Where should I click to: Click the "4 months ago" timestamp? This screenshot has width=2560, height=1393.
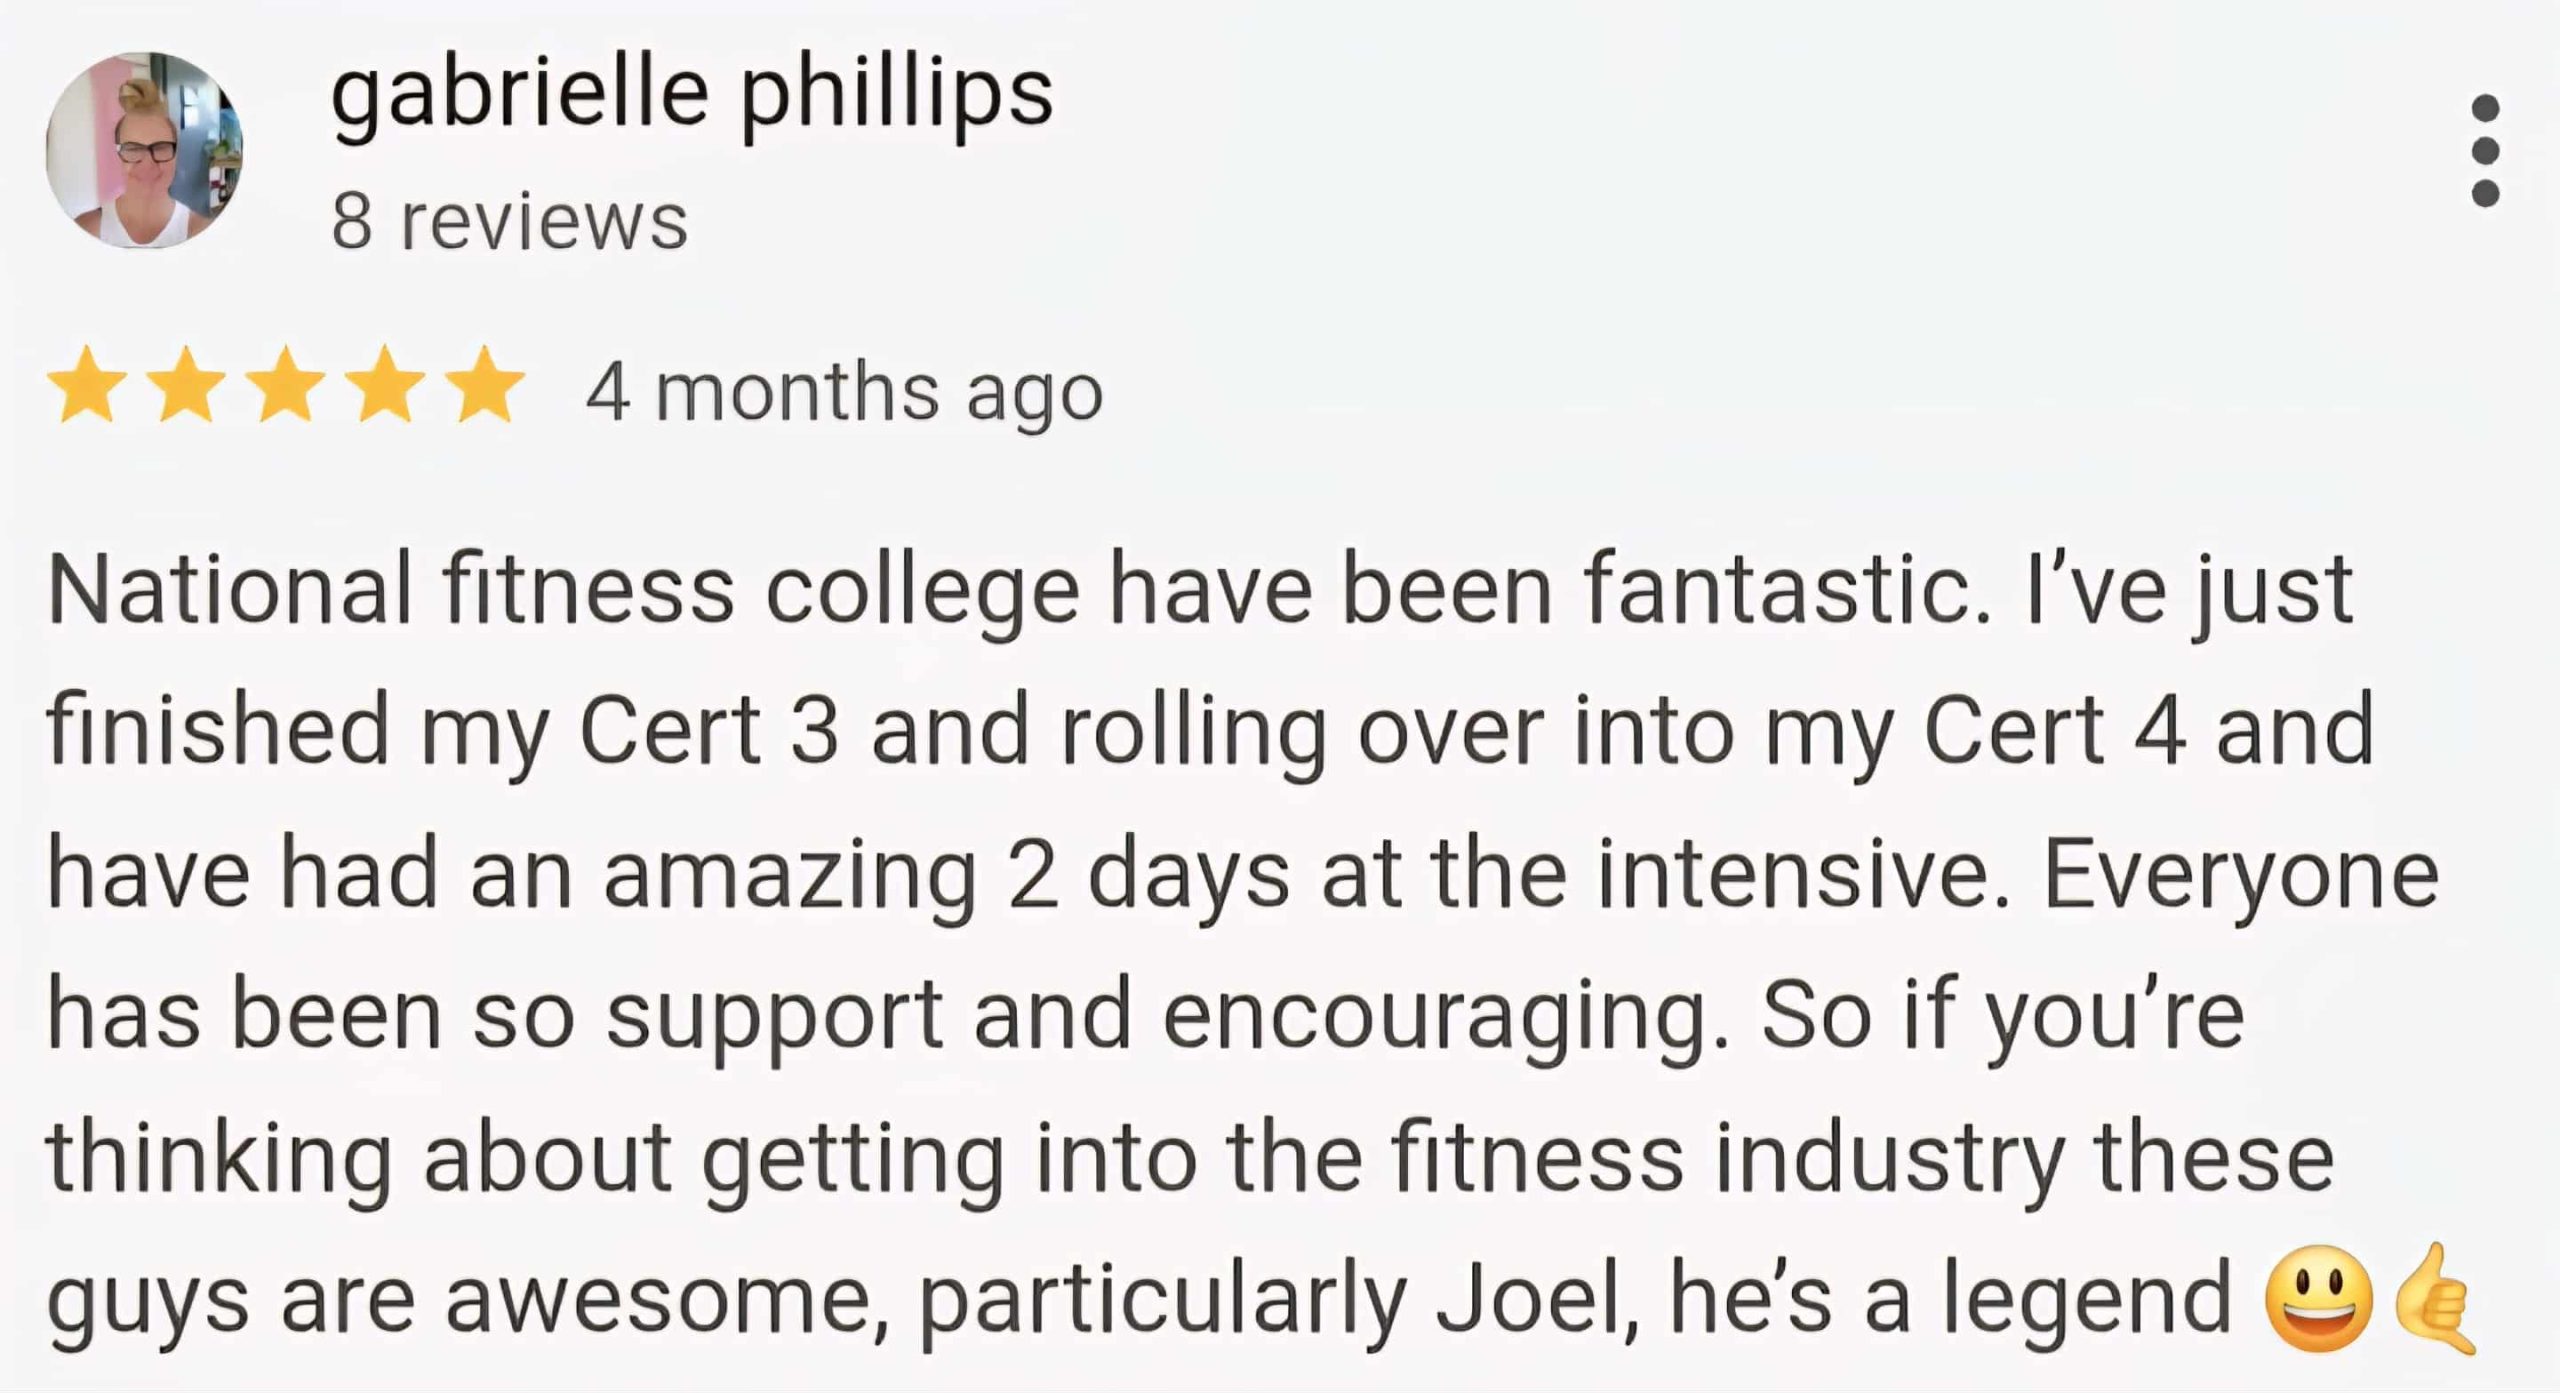coord(844,392)
